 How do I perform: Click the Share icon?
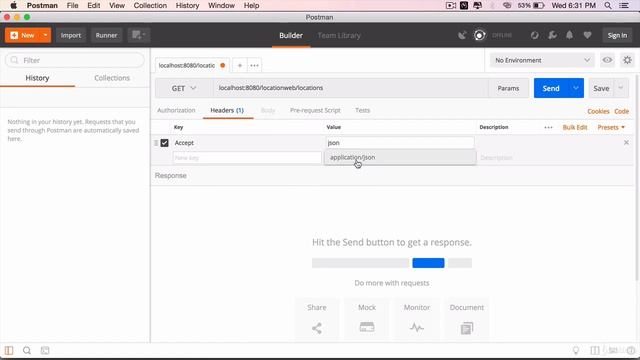tap(317, 328)
